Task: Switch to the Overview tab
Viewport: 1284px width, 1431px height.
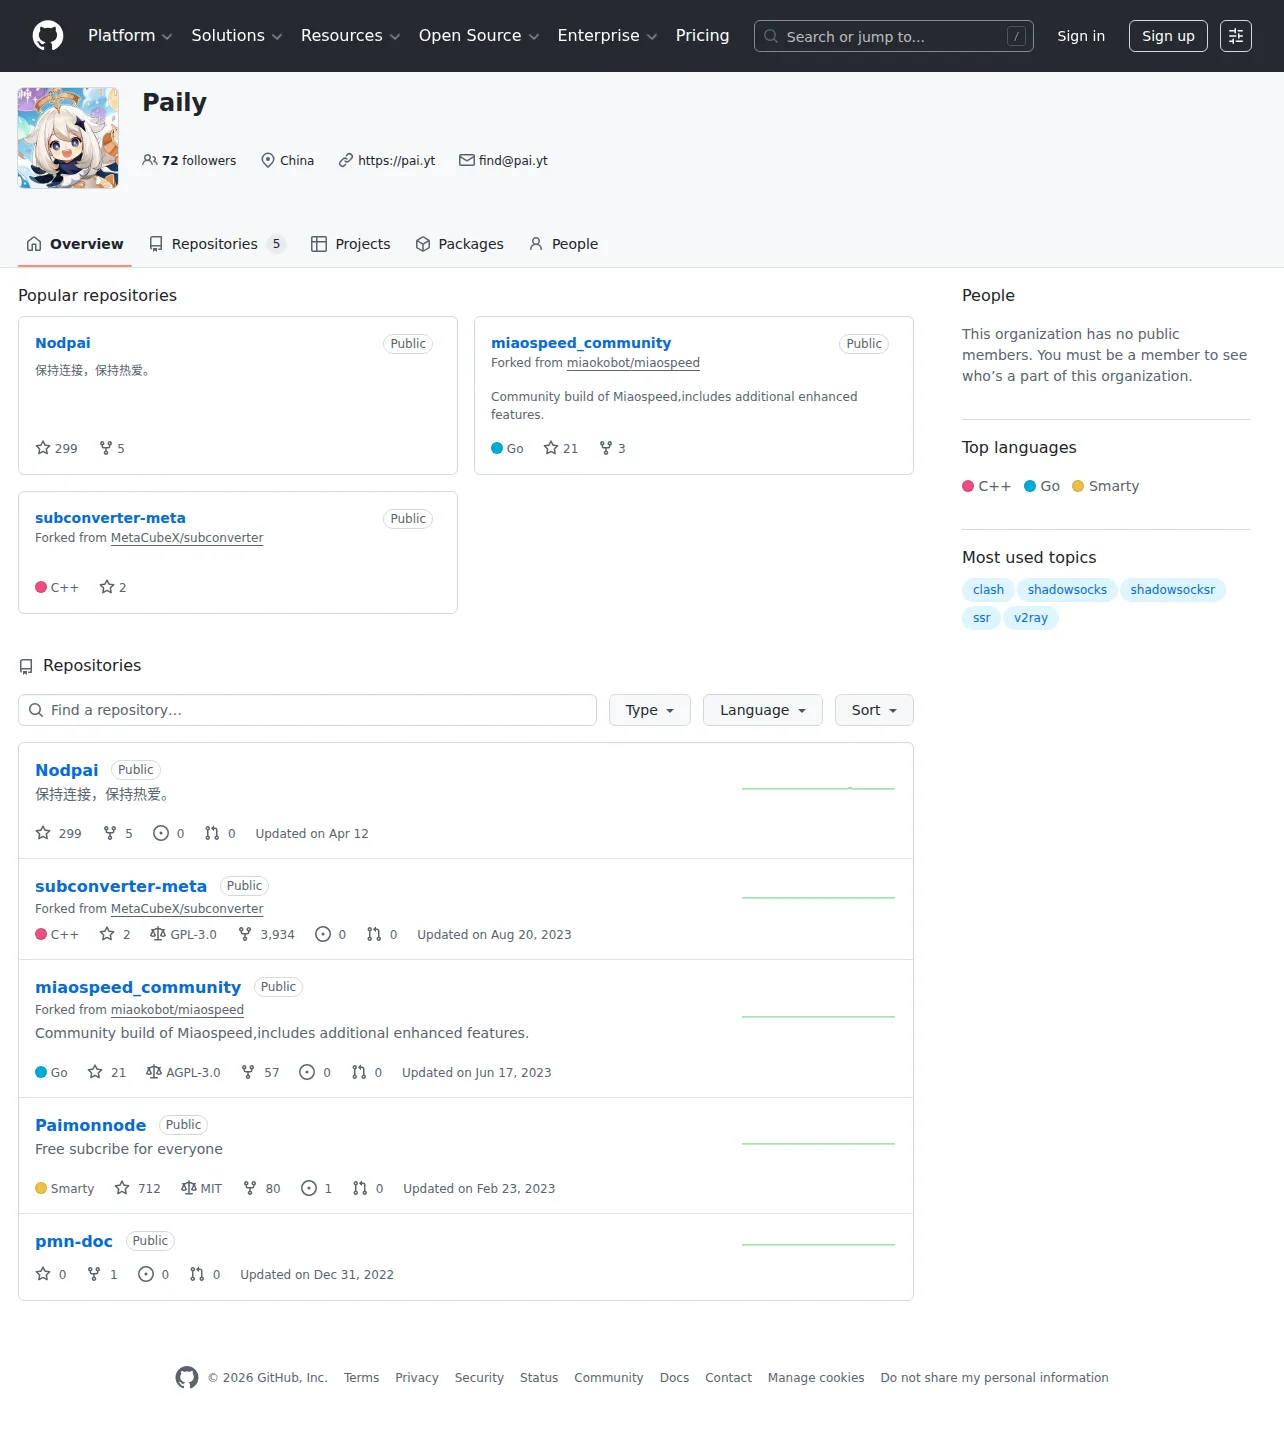Action: click(x=75, y=244)
